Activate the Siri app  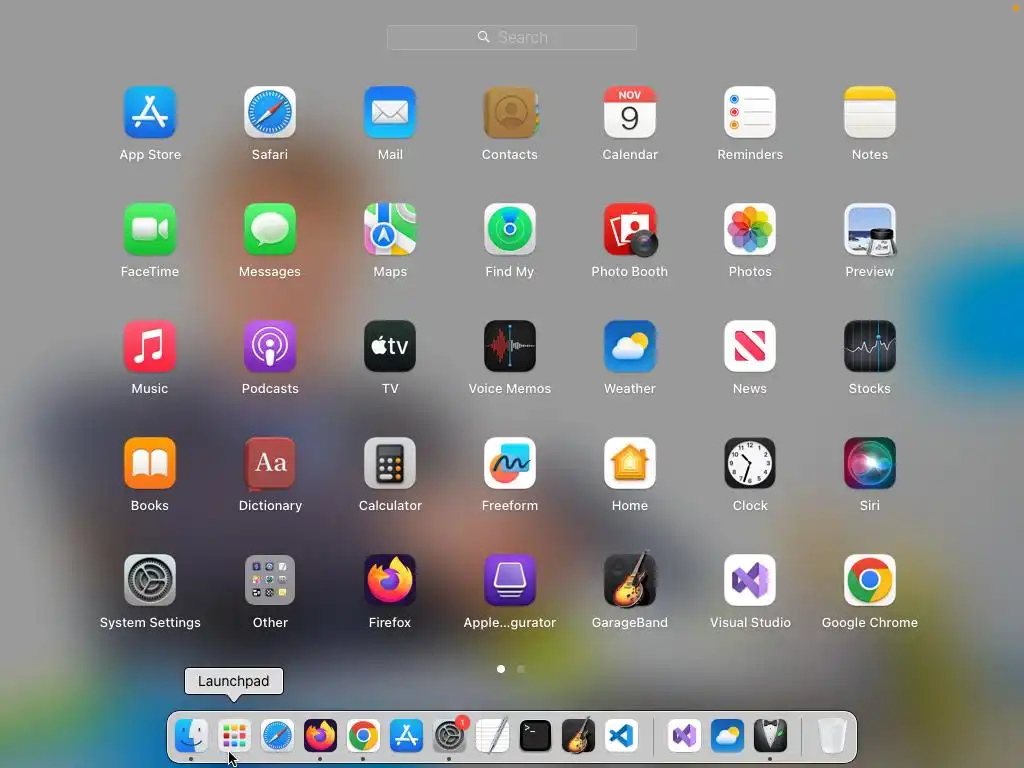[x=870, y=463]
